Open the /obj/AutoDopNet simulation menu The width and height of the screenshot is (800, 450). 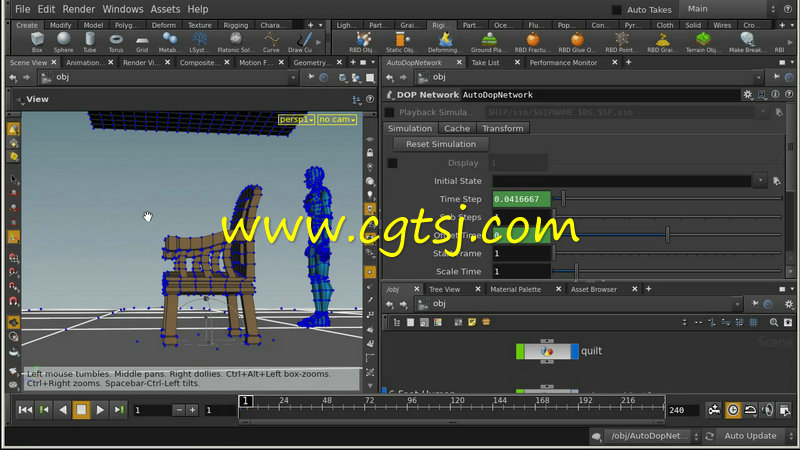click(651, 436)
